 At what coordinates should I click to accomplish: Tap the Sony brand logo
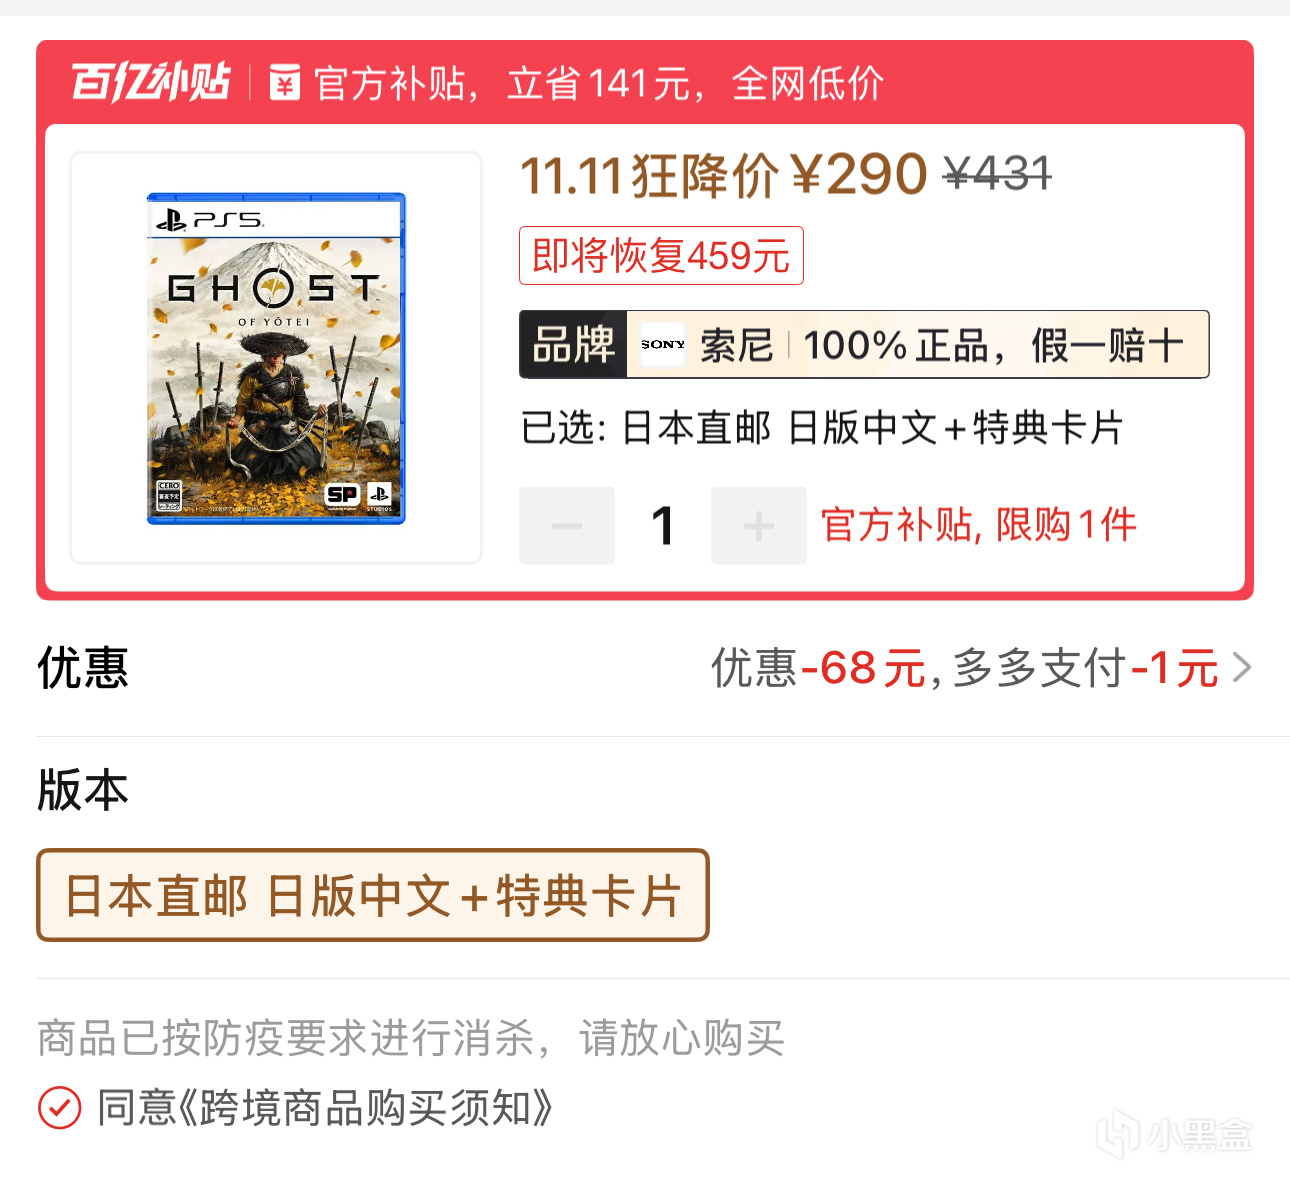(663, 345)
